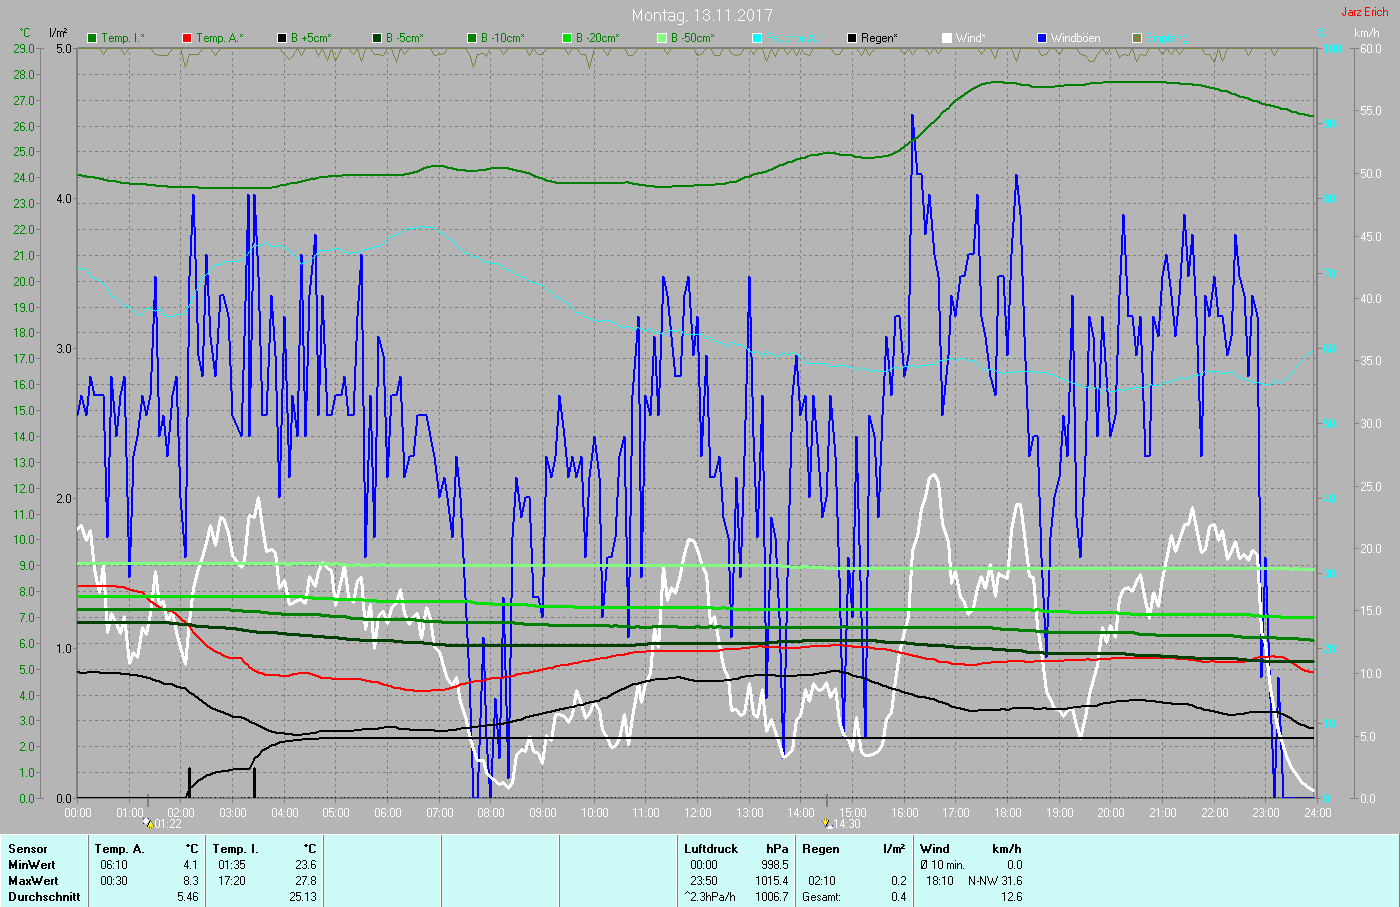Click the red Temp. A. legend square

tap(187, 38)
